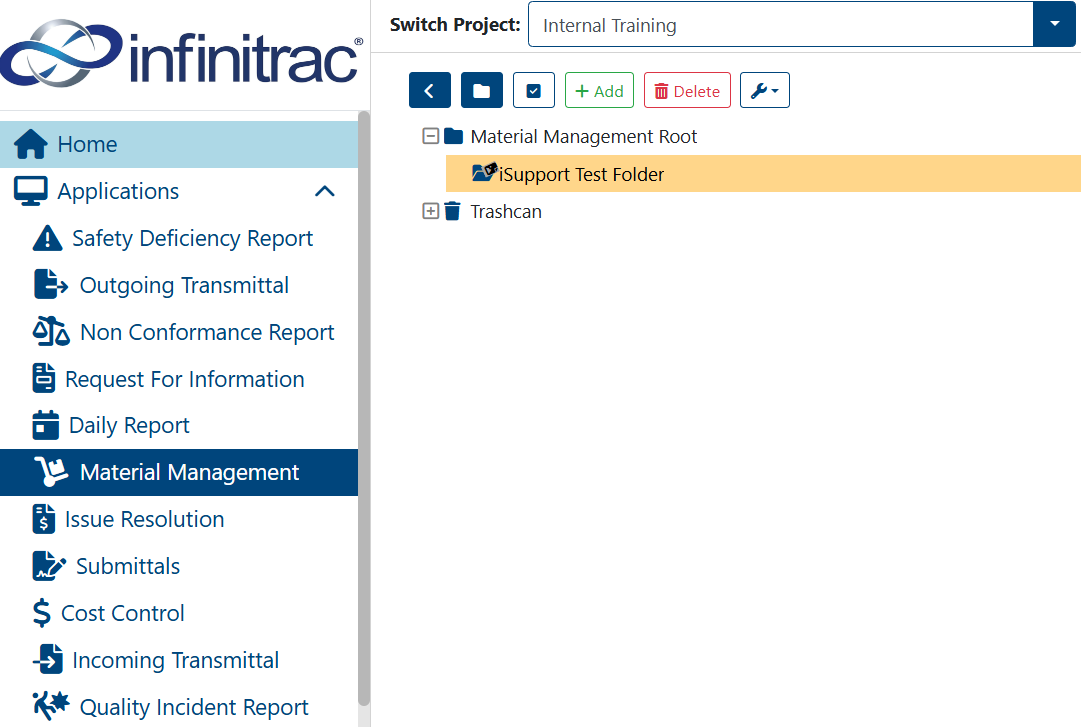This screenshot has width=1081, height=727.
Task: Click the Request For Information document icon
Action: coord(44,378)
